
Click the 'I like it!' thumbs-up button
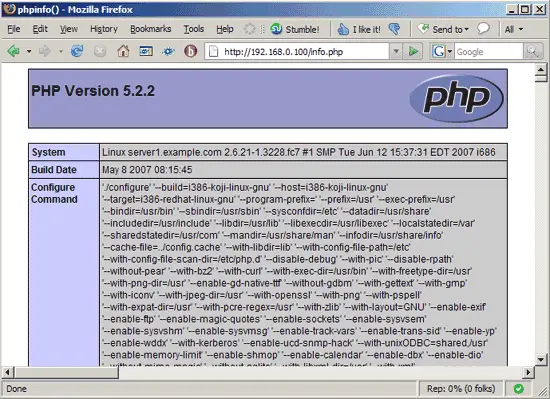point(358,29)
